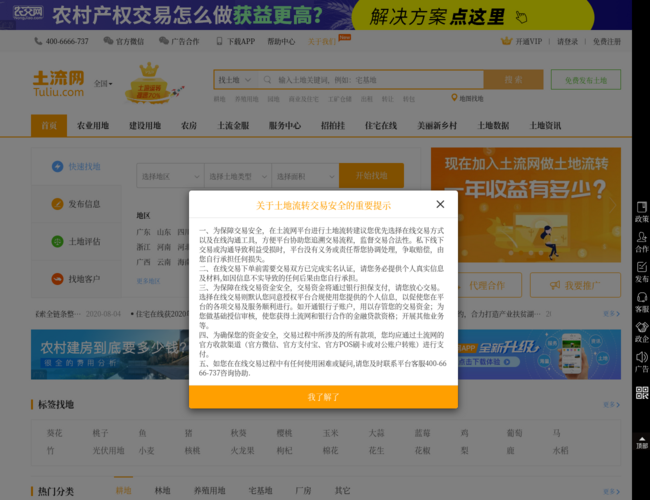
Task: Click the 免费注册 register link
Action: click(606, 41)
